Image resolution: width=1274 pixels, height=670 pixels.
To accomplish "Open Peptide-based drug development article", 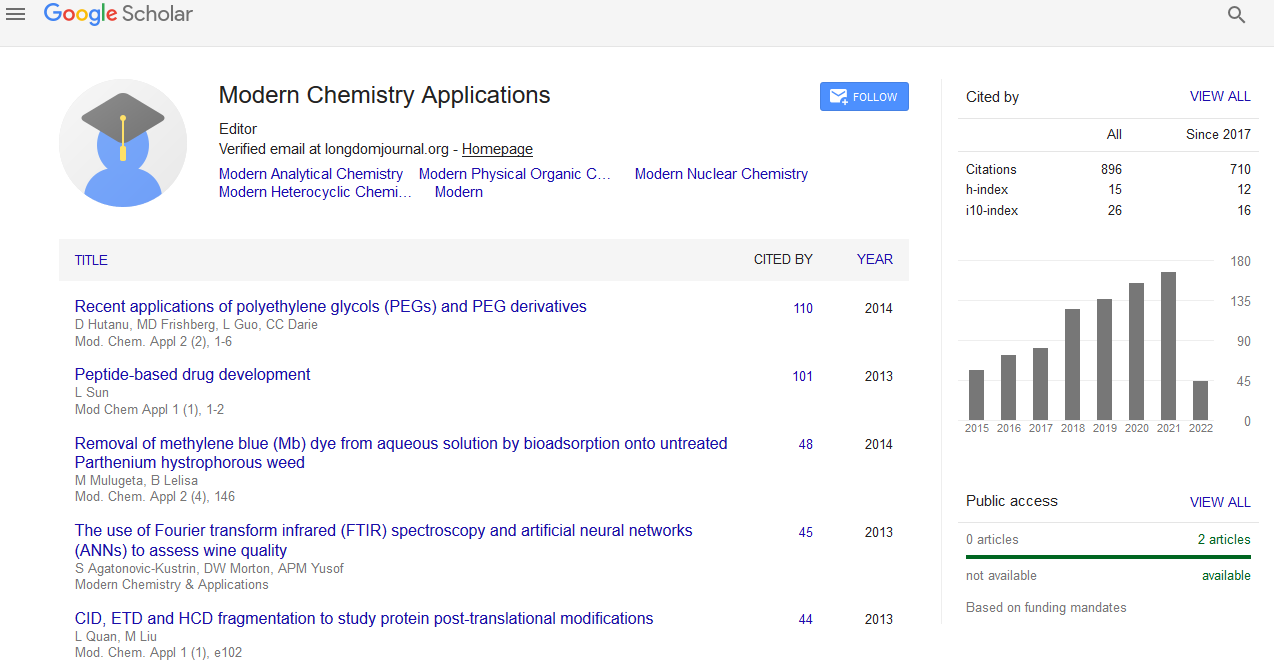I will point(193,375).
